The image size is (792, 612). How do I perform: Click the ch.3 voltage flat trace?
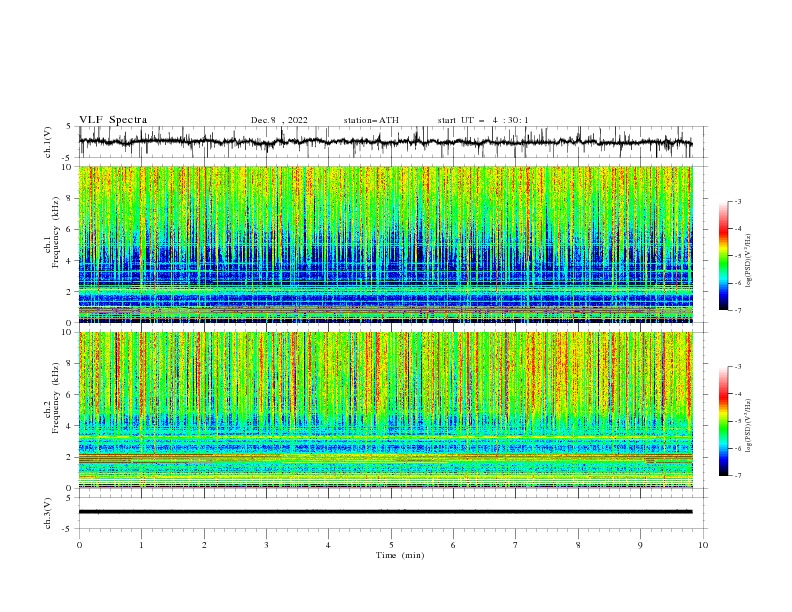(x=385, y=512)
